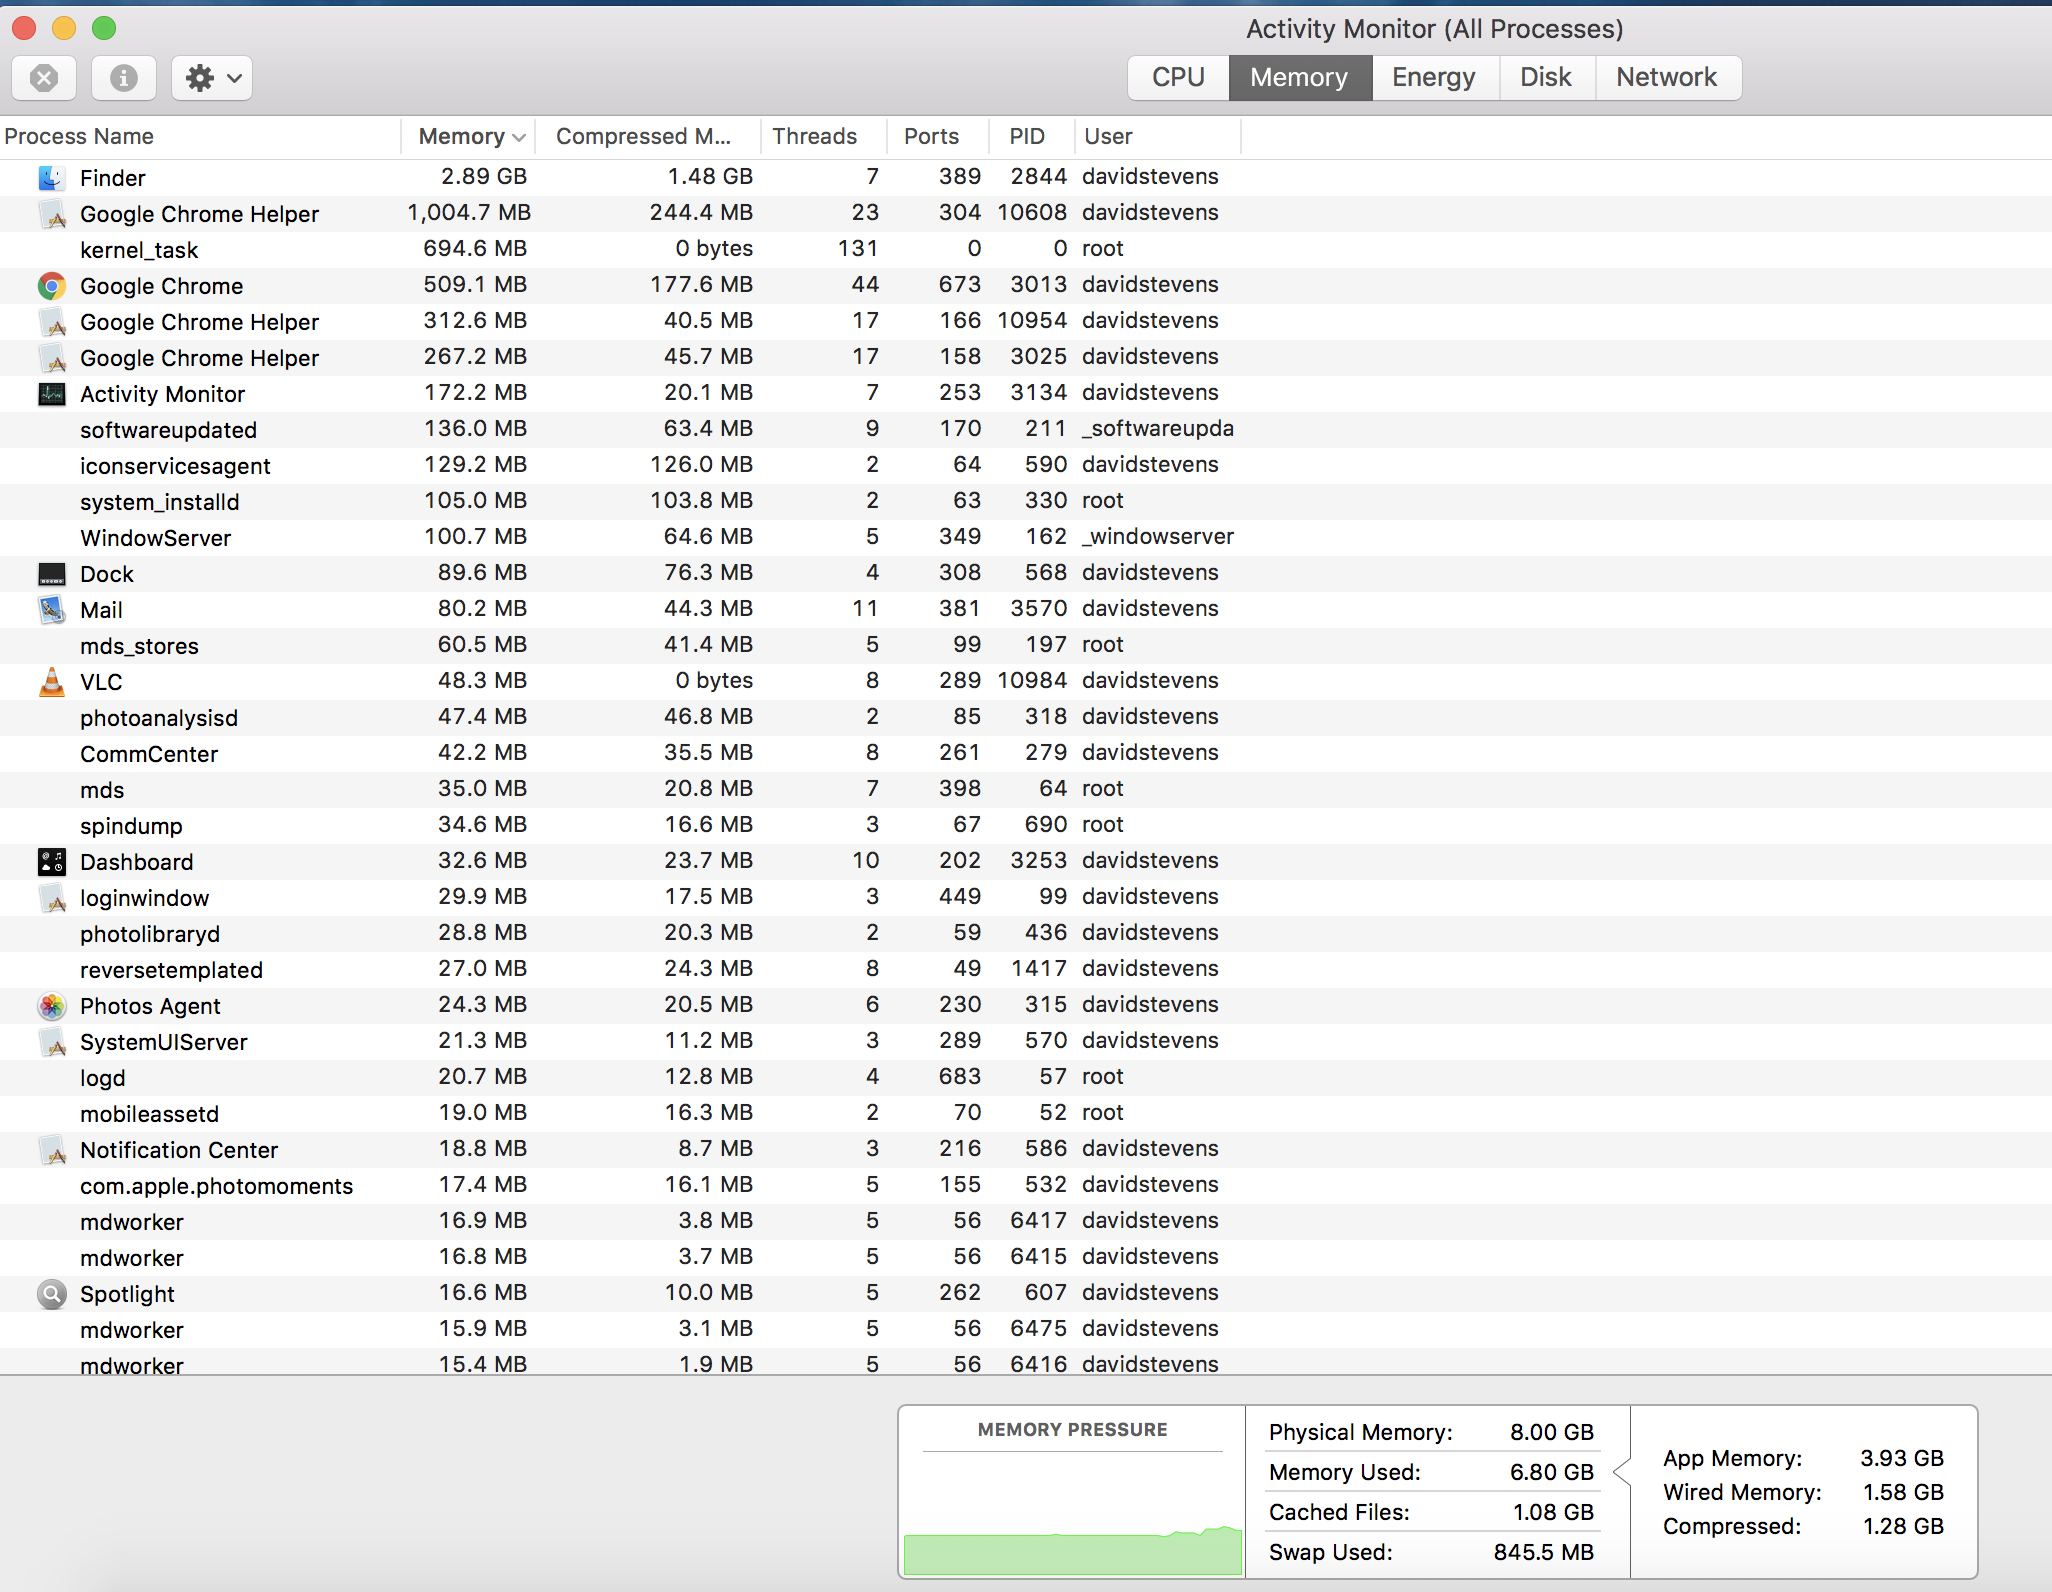Select mdworker with PID 6475
This screenshot has width=2052, height=1592.
coord(1026,1329)
